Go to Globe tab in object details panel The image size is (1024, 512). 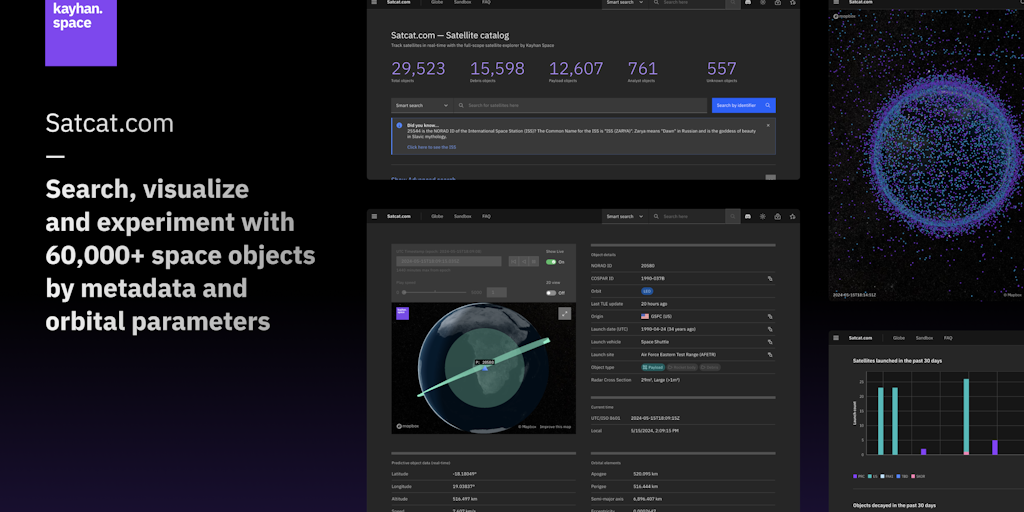pos(437,216)
